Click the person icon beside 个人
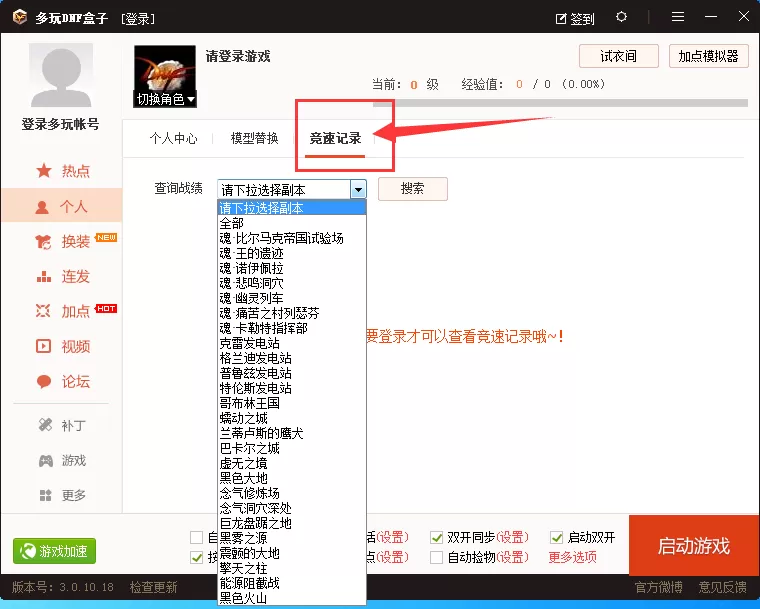This screenshot has width=760, height=609. point(42,207)
